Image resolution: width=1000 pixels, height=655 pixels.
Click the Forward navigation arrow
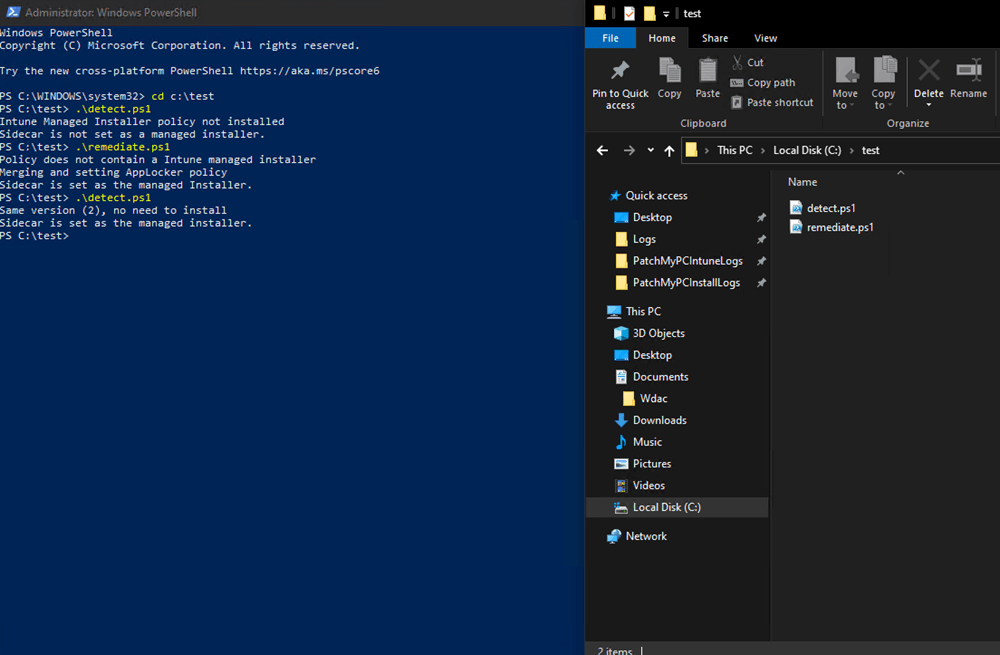point(629,151)
